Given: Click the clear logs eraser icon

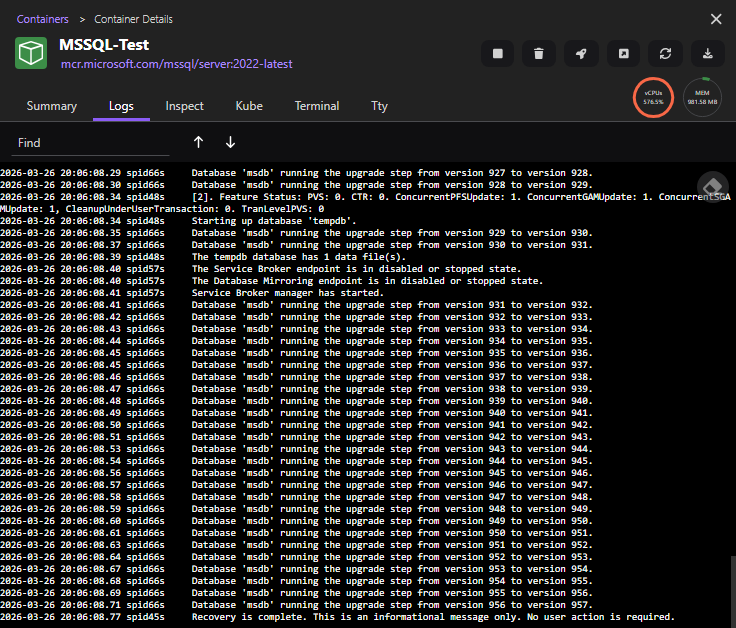Looking at the screenshot, I should 713,186.
